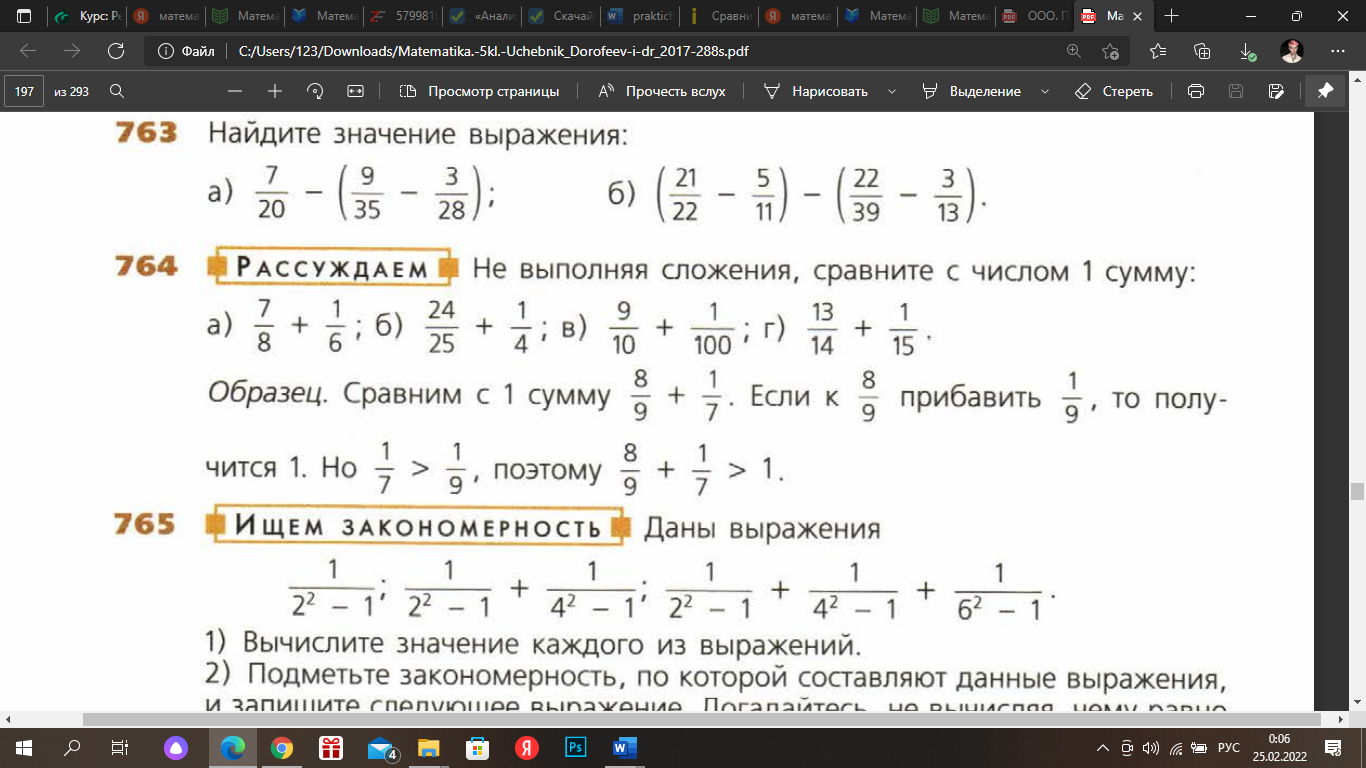Open Yandex Browser from taskbar

(526, 747)
